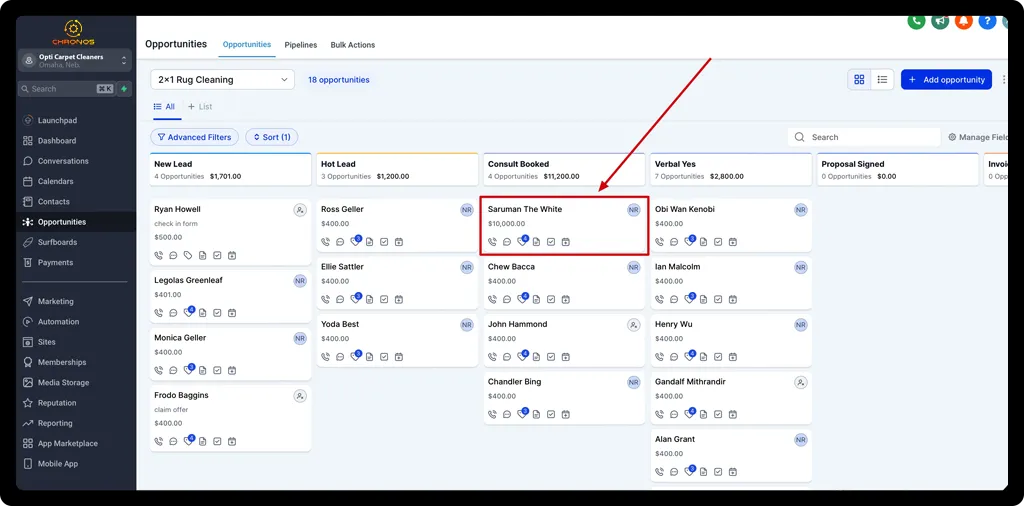
Task: Expand the Opti Carpet Cleaners account switcher
Action: (x=75, y=61)
